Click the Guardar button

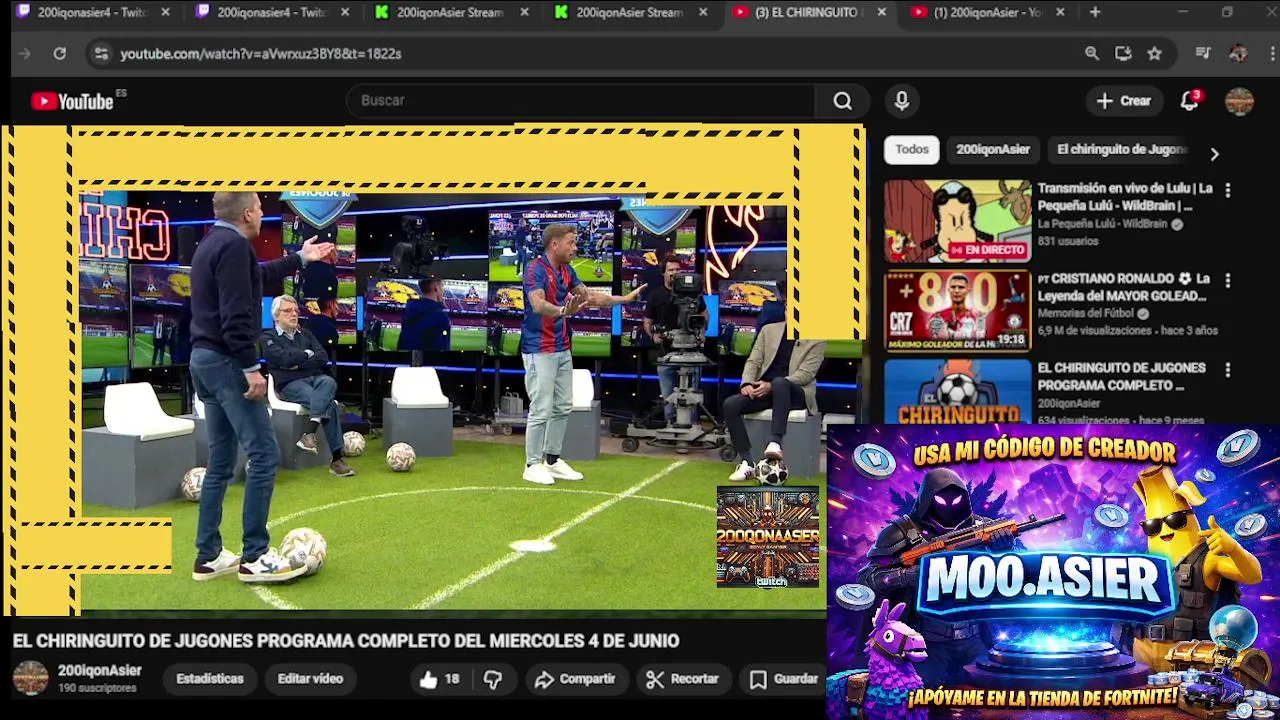pyautogui.click(x=784, y=679)
